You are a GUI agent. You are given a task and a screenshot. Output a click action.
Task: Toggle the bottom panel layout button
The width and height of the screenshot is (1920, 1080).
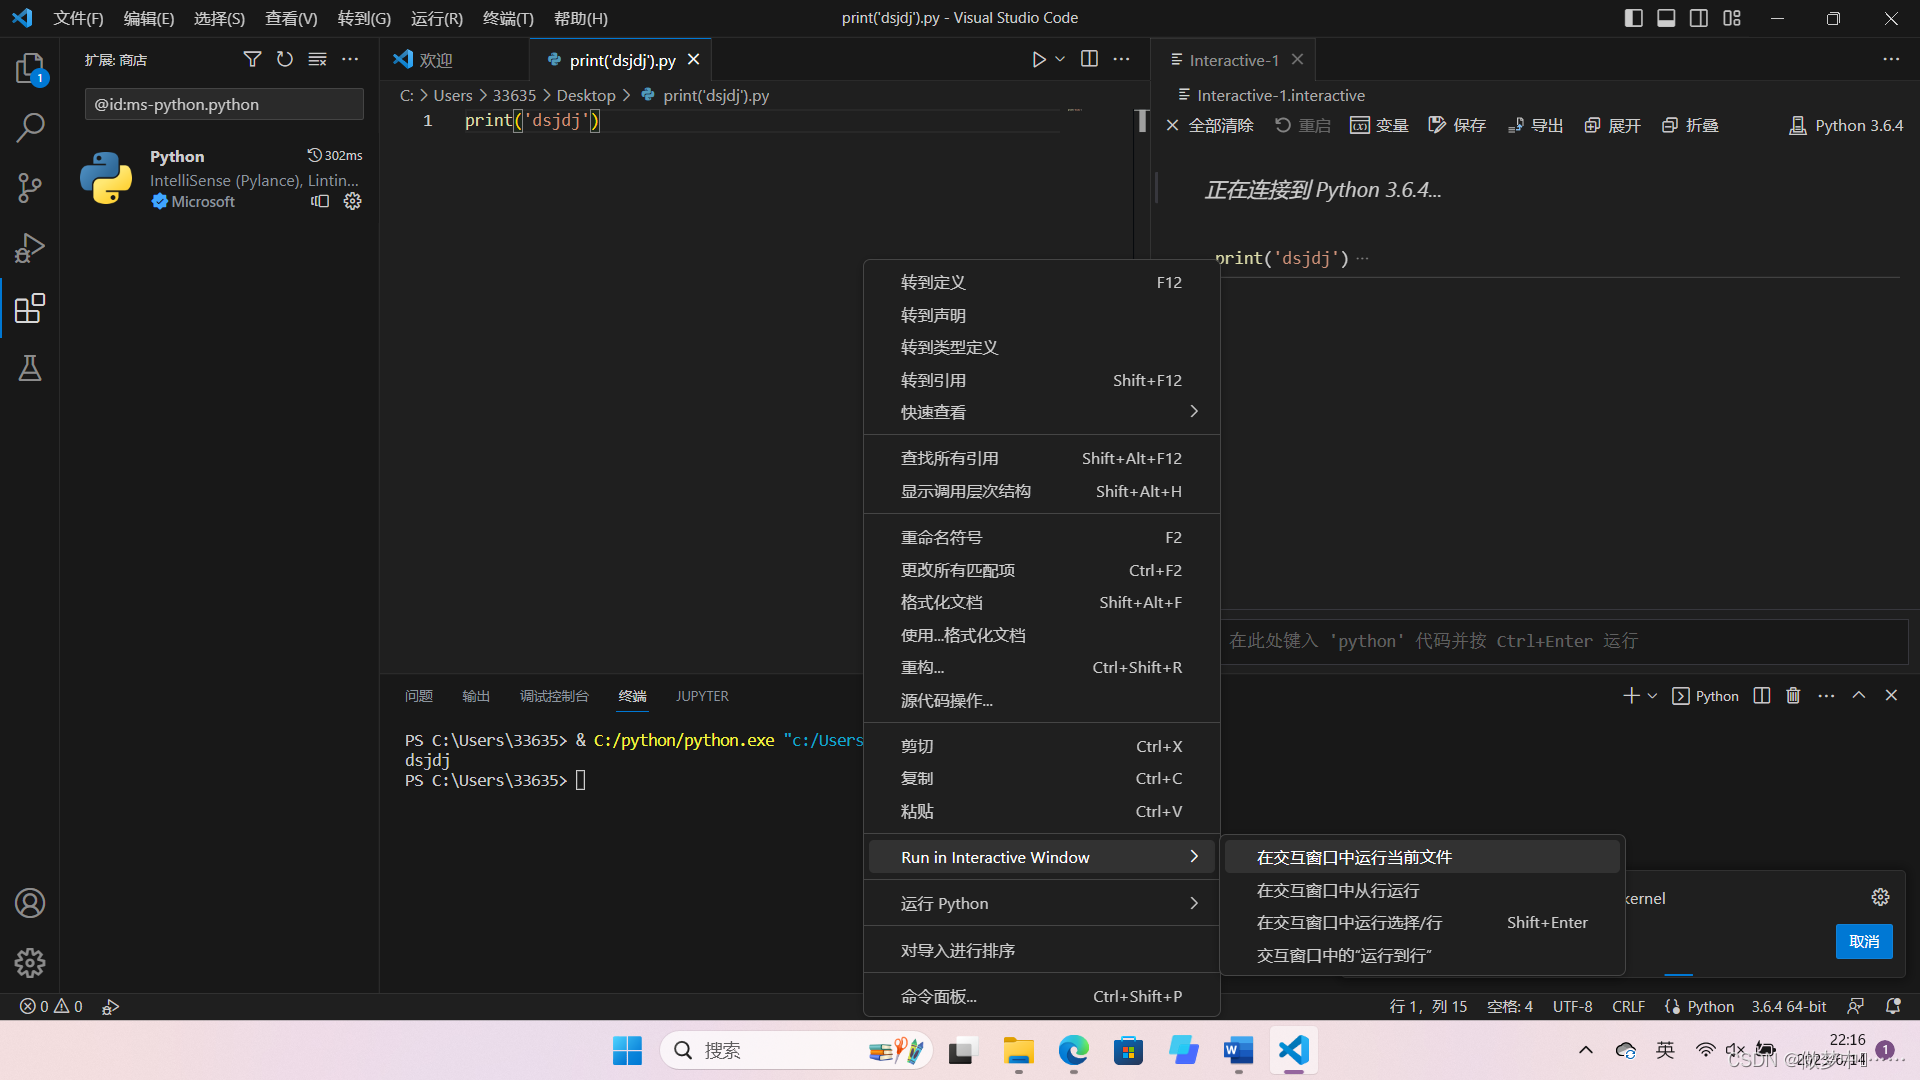[1666, 18]
